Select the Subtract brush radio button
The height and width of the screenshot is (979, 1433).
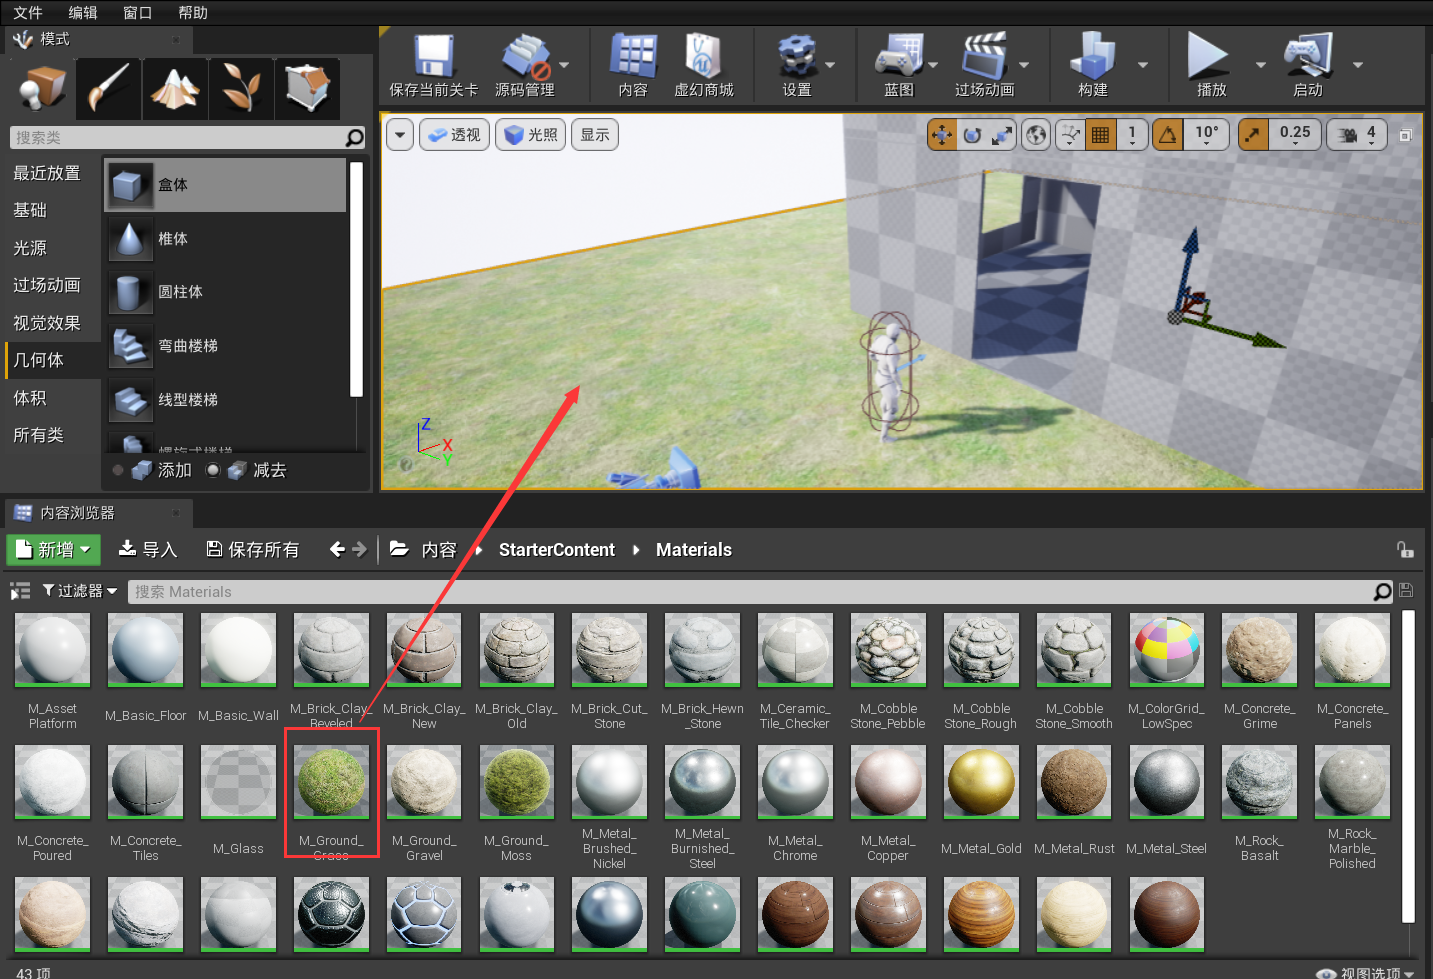[212, 470]
